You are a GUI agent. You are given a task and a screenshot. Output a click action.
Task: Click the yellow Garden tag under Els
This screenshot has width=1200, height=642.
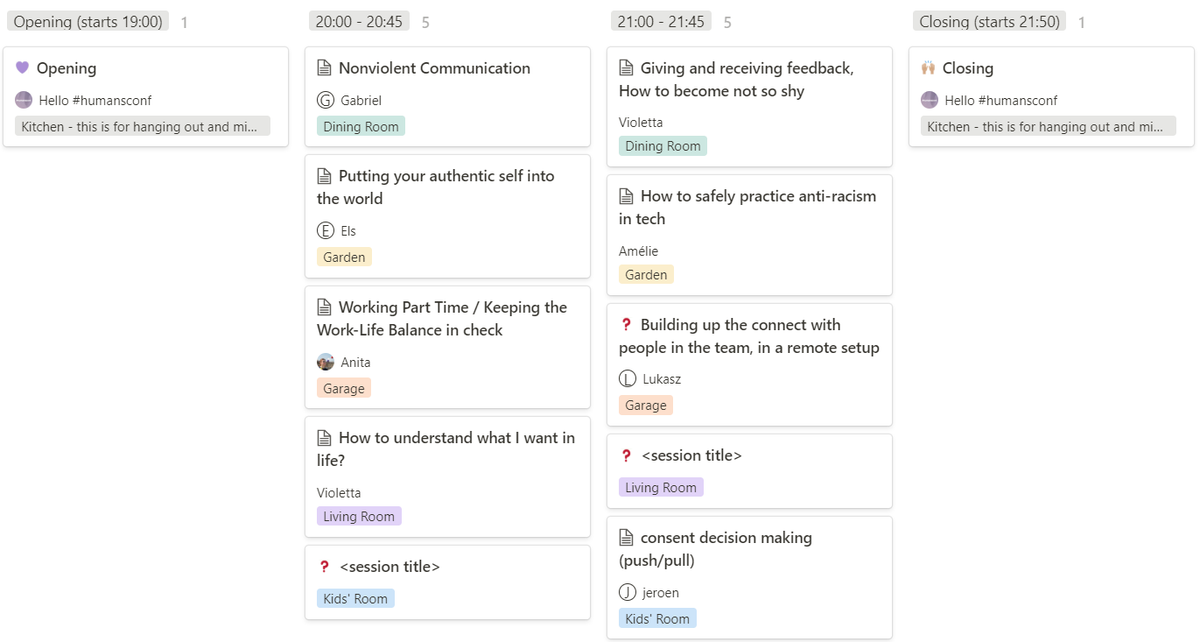pyautogui.click(x=344, y=257)
